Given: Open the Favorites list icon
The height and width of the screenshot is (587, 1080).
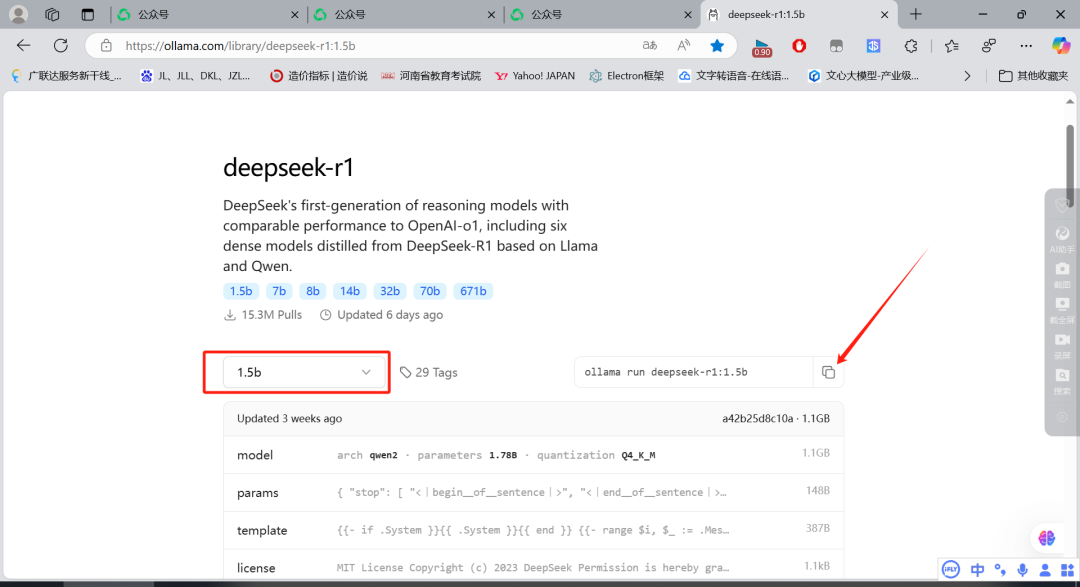Looking at the screenshot, I should click(x=952, y=45).
